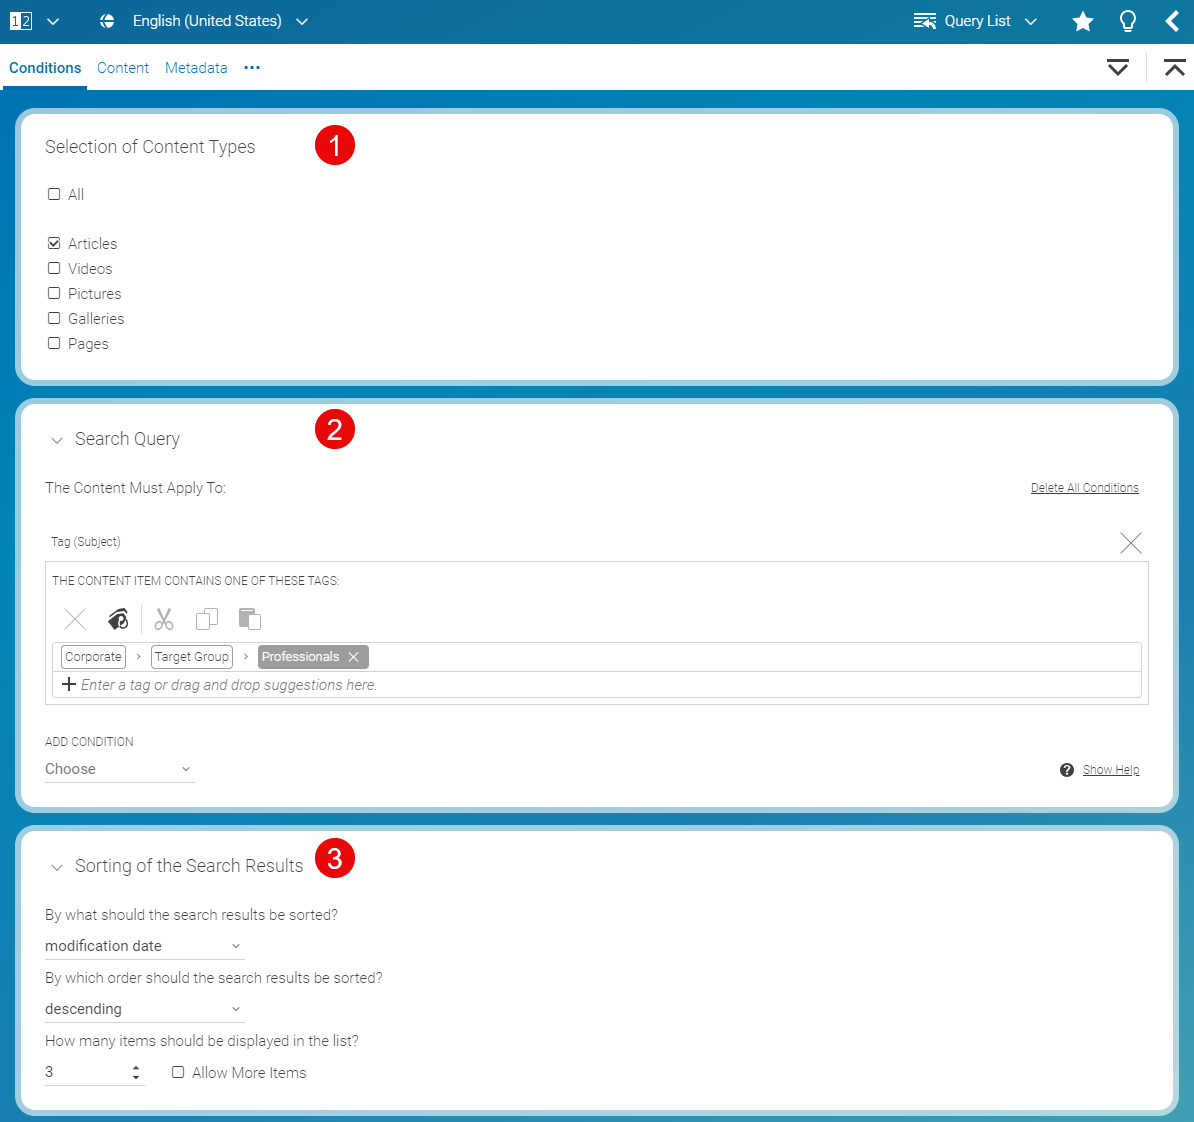Click the Delete All Conditions link
The width and height of the screenshot is (1194, 1122).
(x=1084, y=487)
